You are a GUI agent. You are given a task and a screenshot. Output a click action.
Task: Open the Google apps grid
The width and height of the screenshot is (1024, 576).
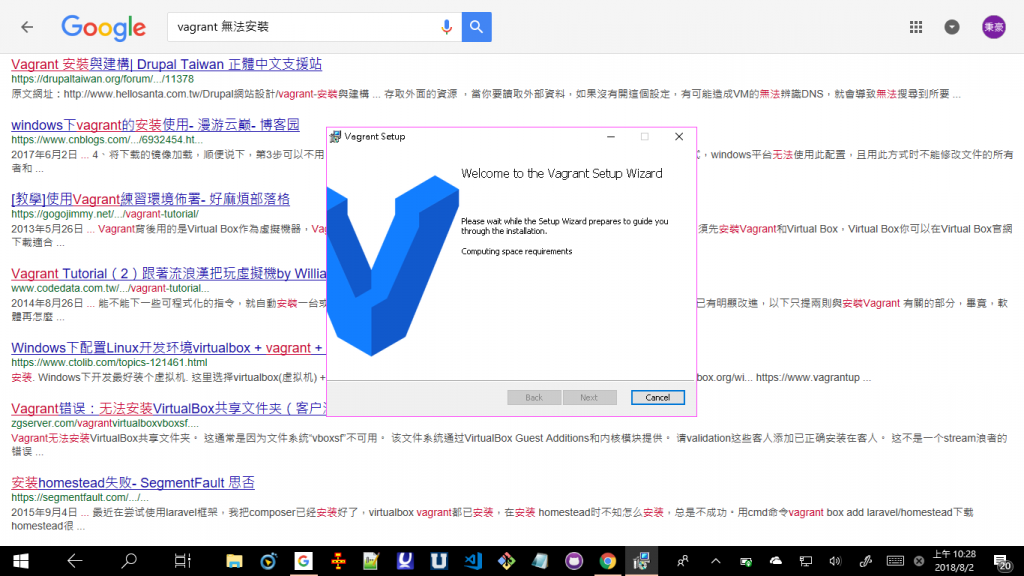tap(916, 27)
